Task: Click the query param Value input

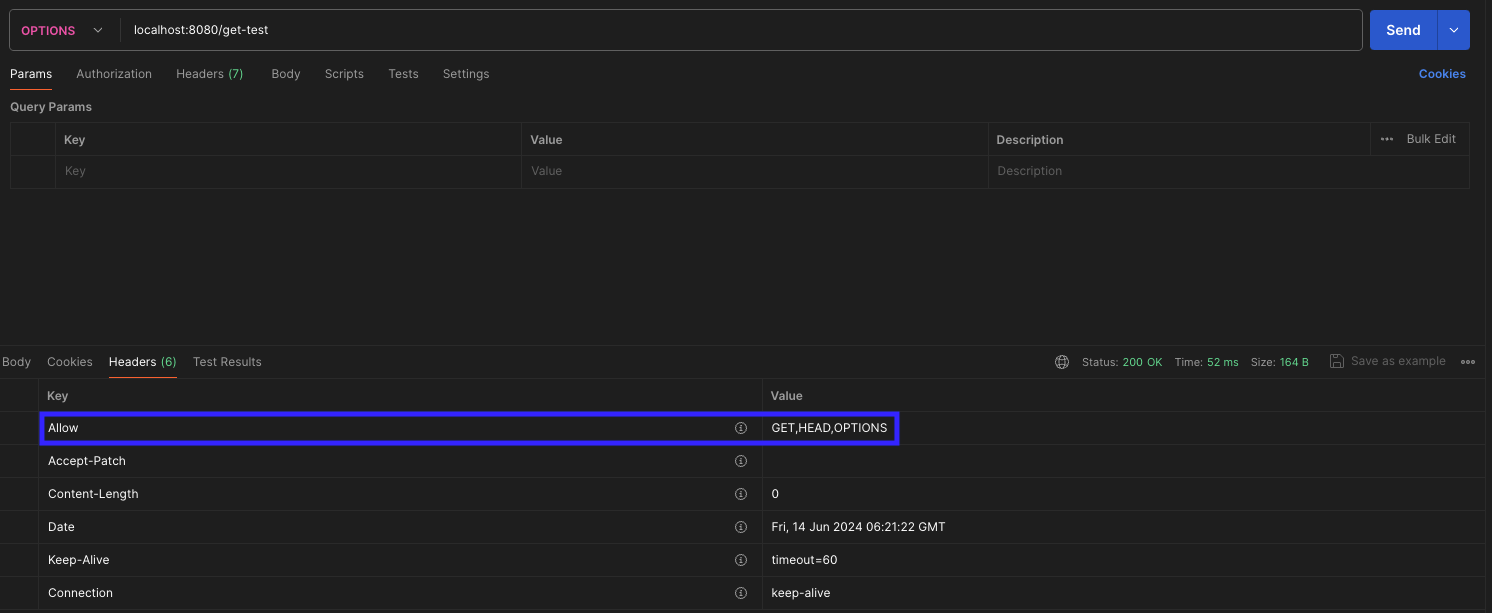Action: 755,171
